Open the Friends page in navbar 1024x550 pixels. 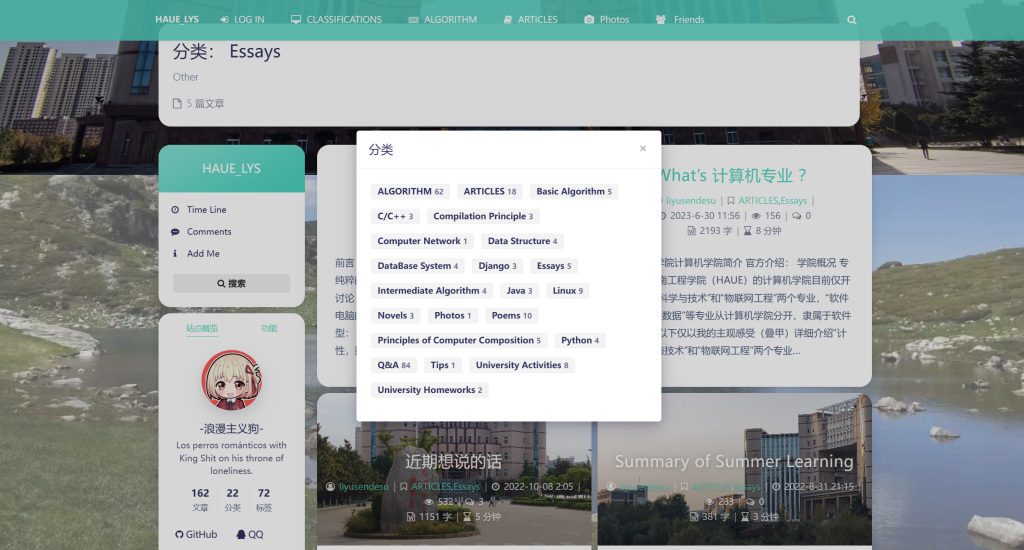tap(680, 19)
